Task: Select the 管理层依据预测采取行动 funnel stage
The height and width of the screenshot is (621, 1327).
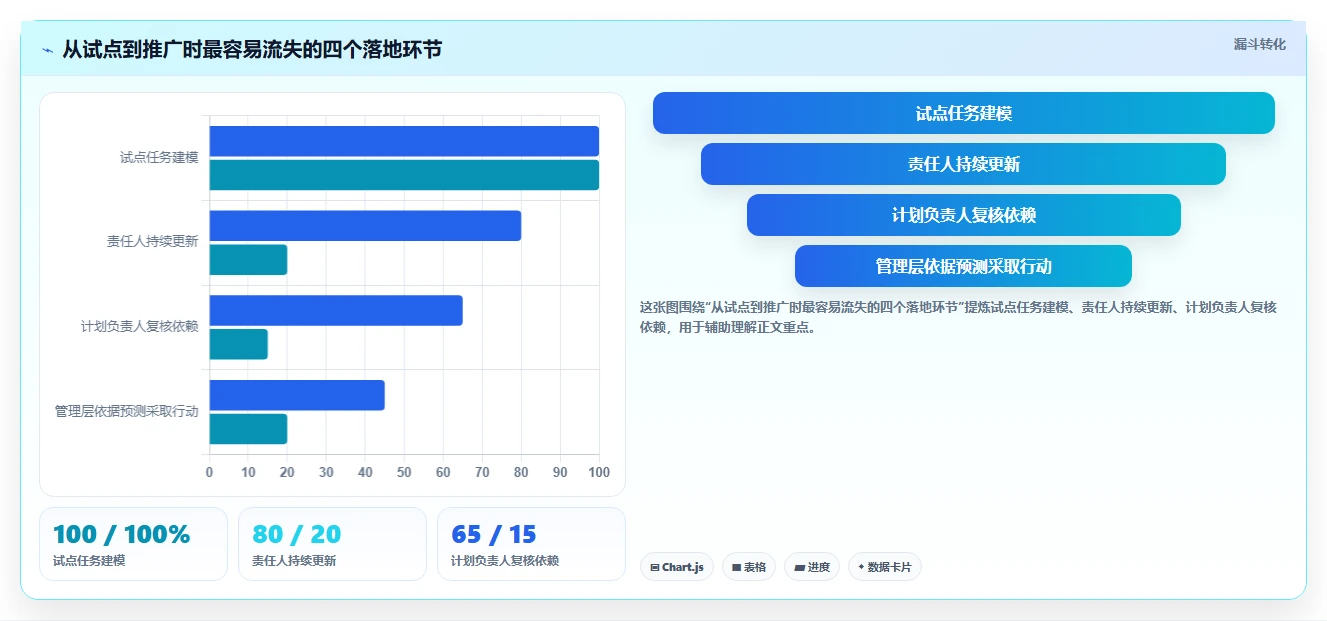Action: [963, 266]
